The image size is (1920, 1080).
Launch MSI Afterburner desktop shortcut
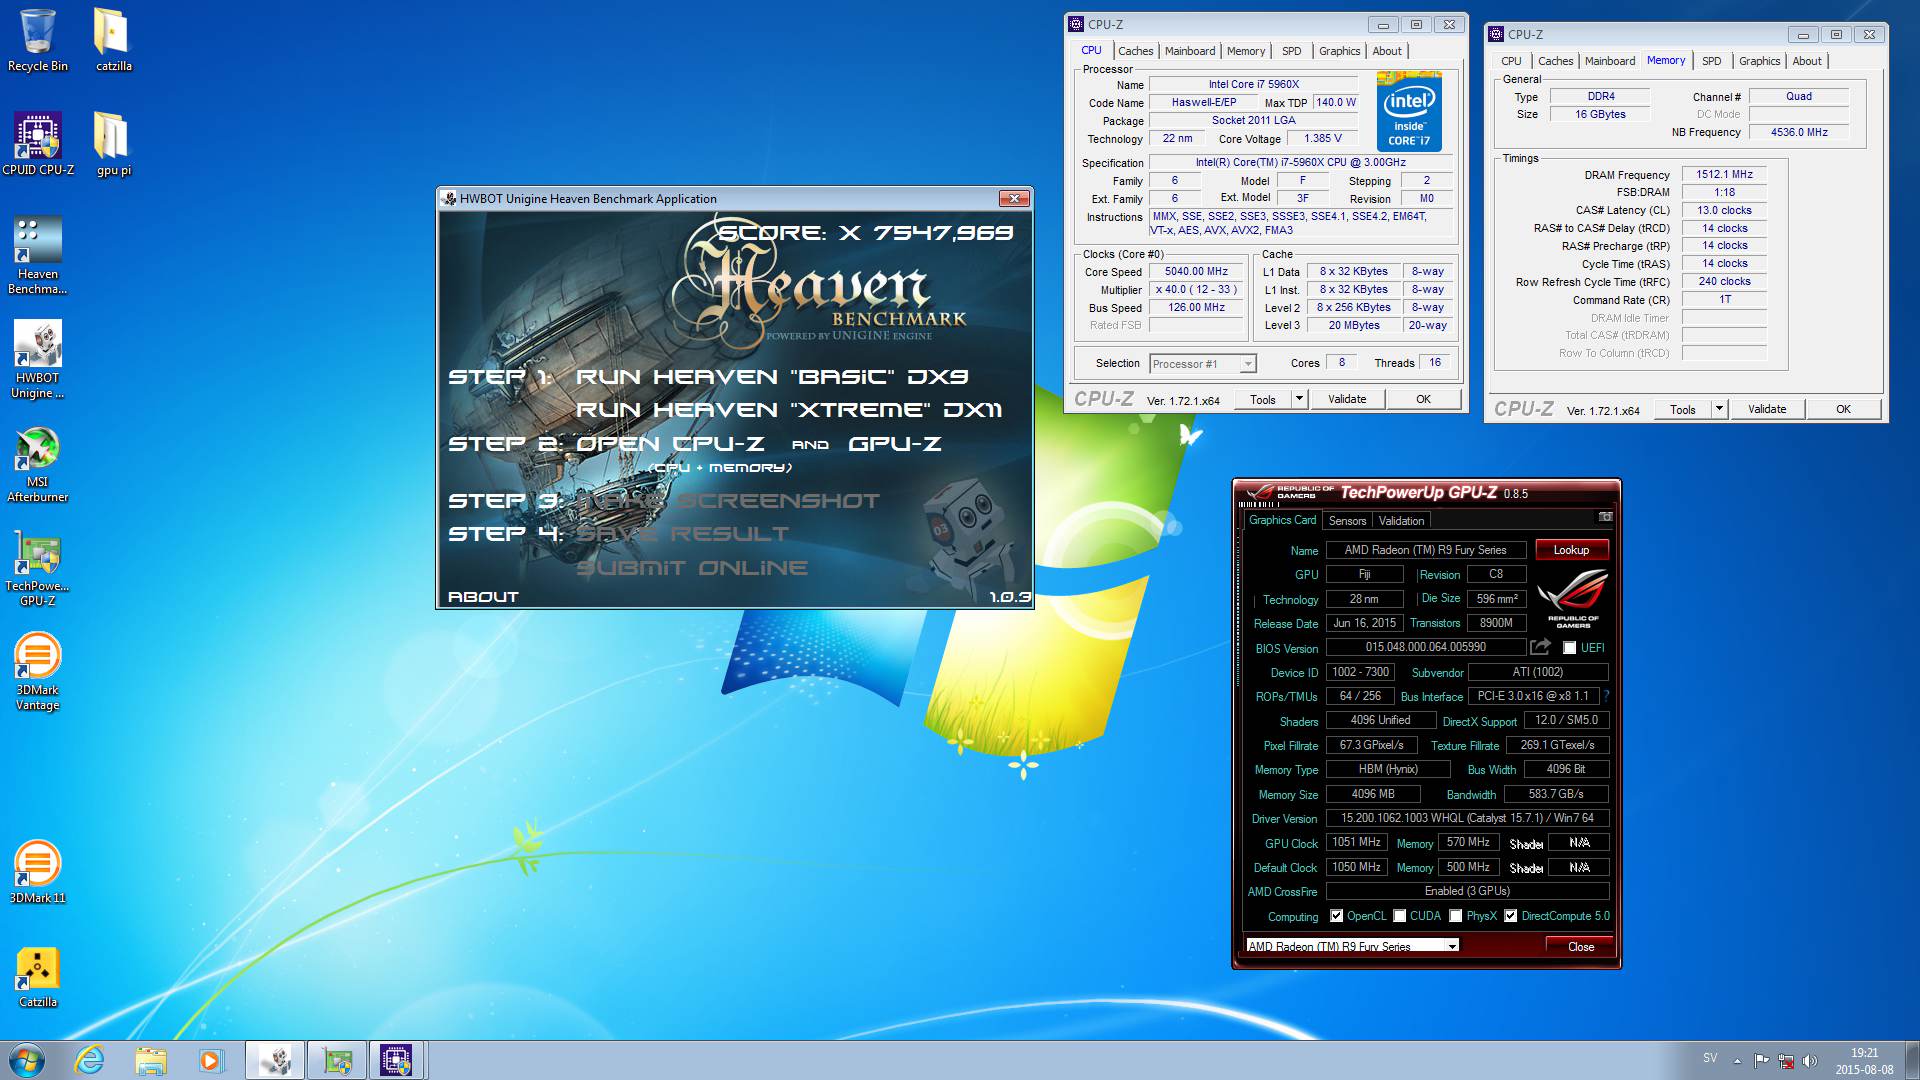click(x=38, y=463)
